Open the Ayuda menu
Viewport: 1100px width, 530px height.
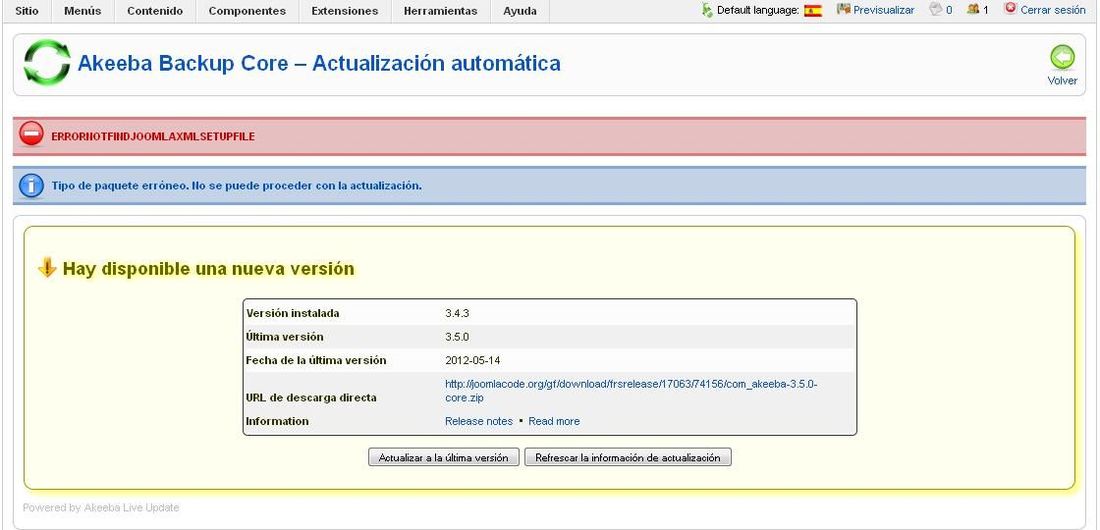pyautogui.click(x=520, y=11)
